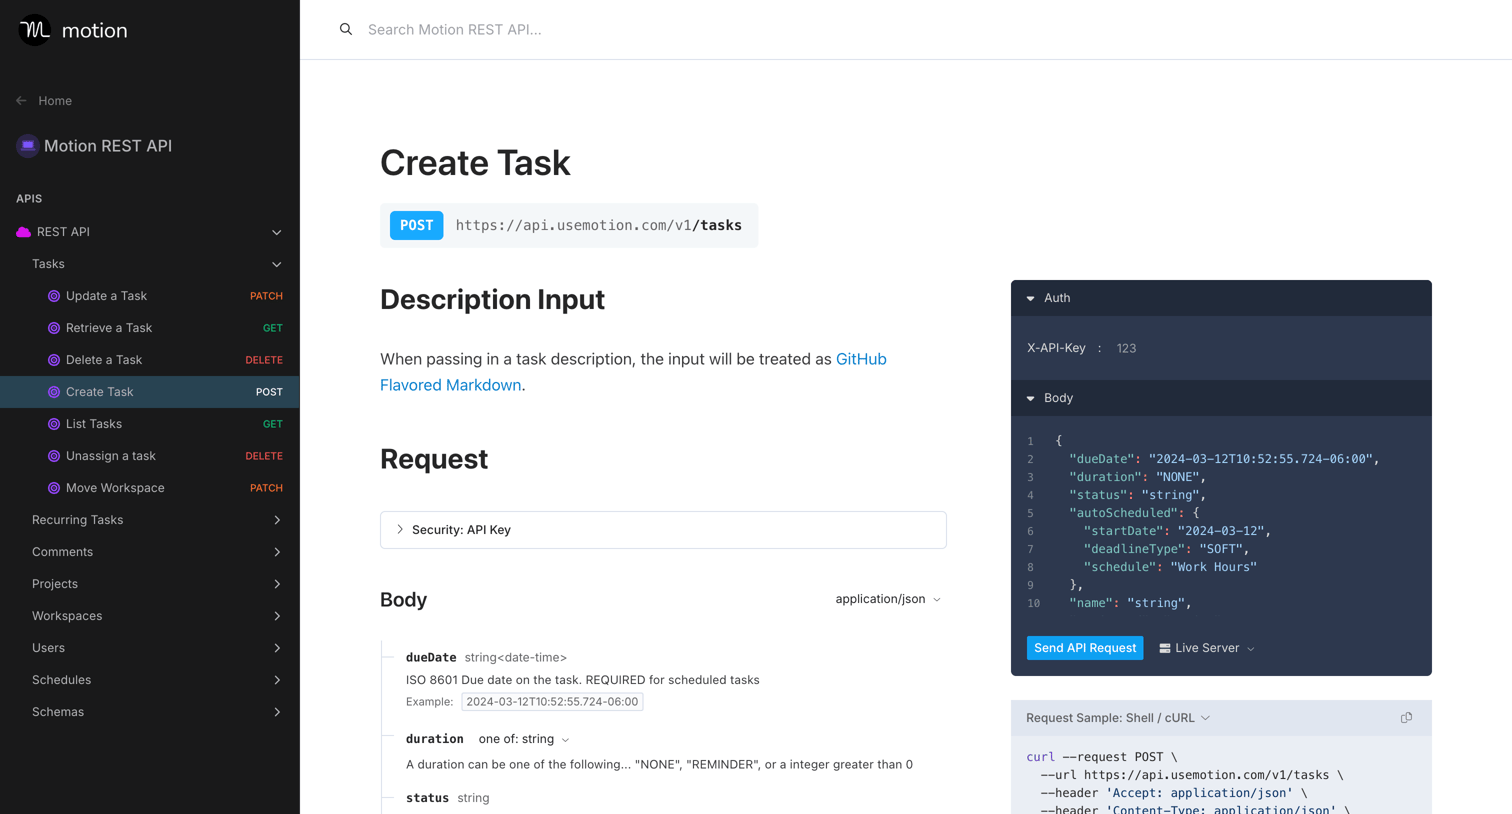This screenshot has height=814, width=1512.
Task: Open Retrieve a Task GET page
Action: click(150, 328)
